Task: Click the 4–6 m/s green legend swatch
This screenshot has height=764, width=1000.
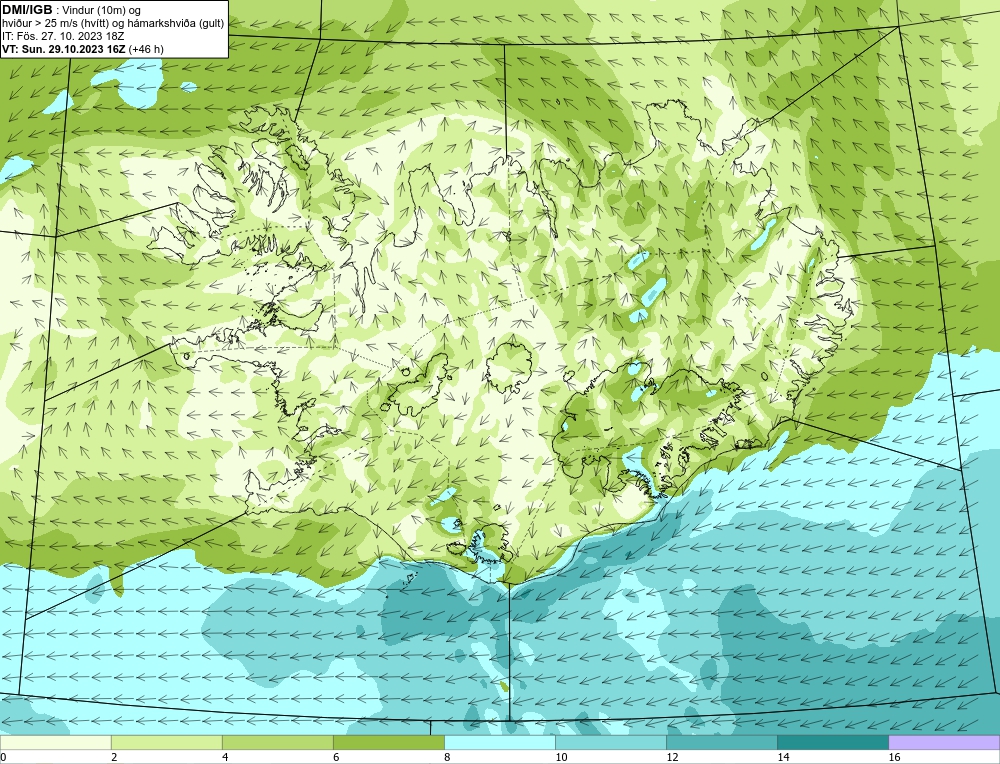Action: (x=277, y=742)
